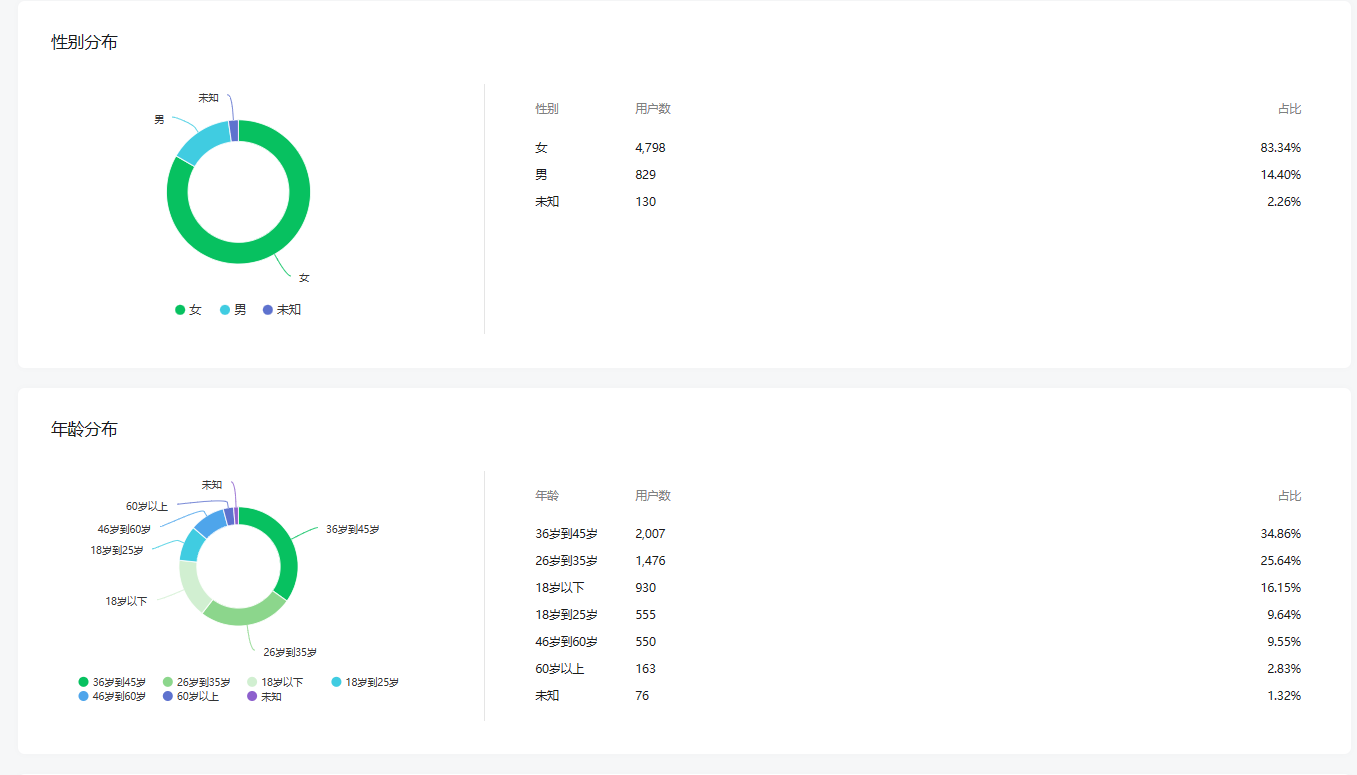Select the pale green 18岁以下 donut segment
The width and height of the screenshot is (1357, 775).
click(190, 586)
